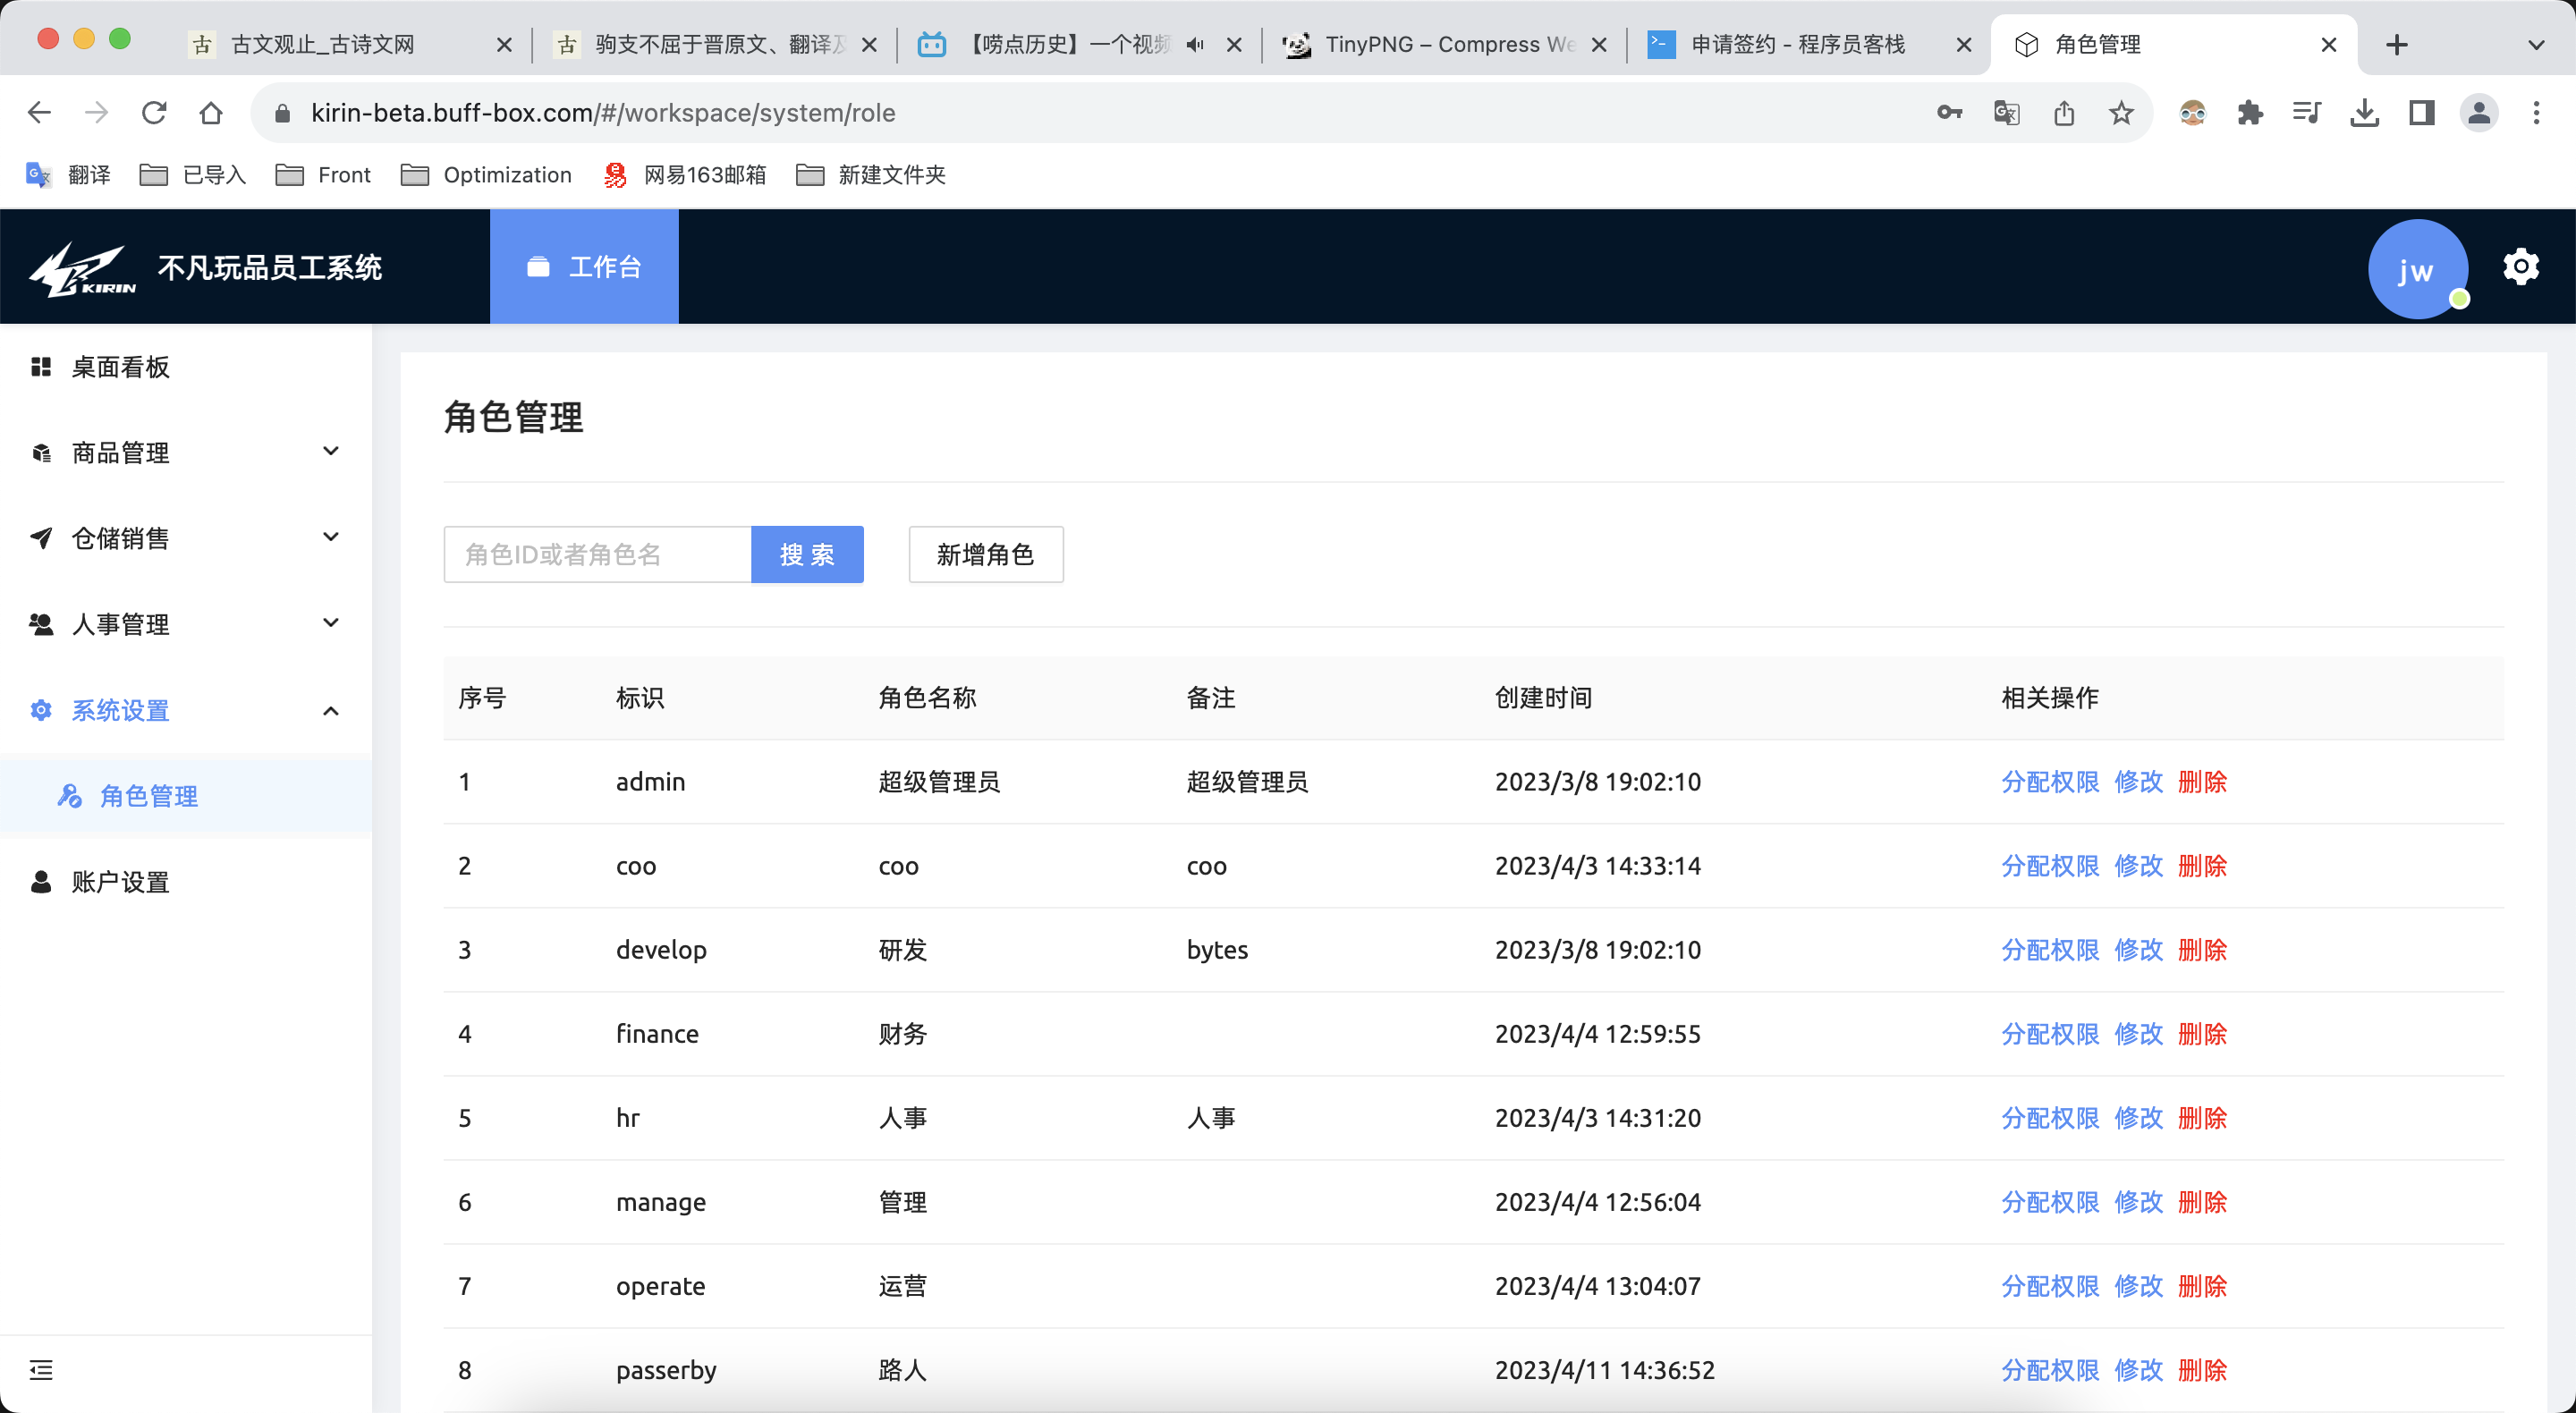
Task: Click the password key icon in address bar
Action: point(1949,112)
